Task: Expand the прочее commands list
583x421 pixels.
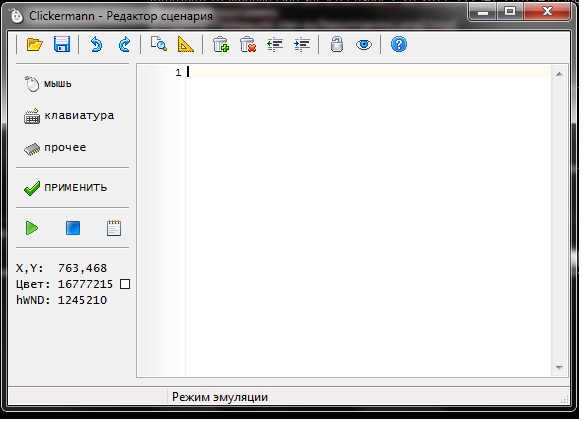Action: 55,148
